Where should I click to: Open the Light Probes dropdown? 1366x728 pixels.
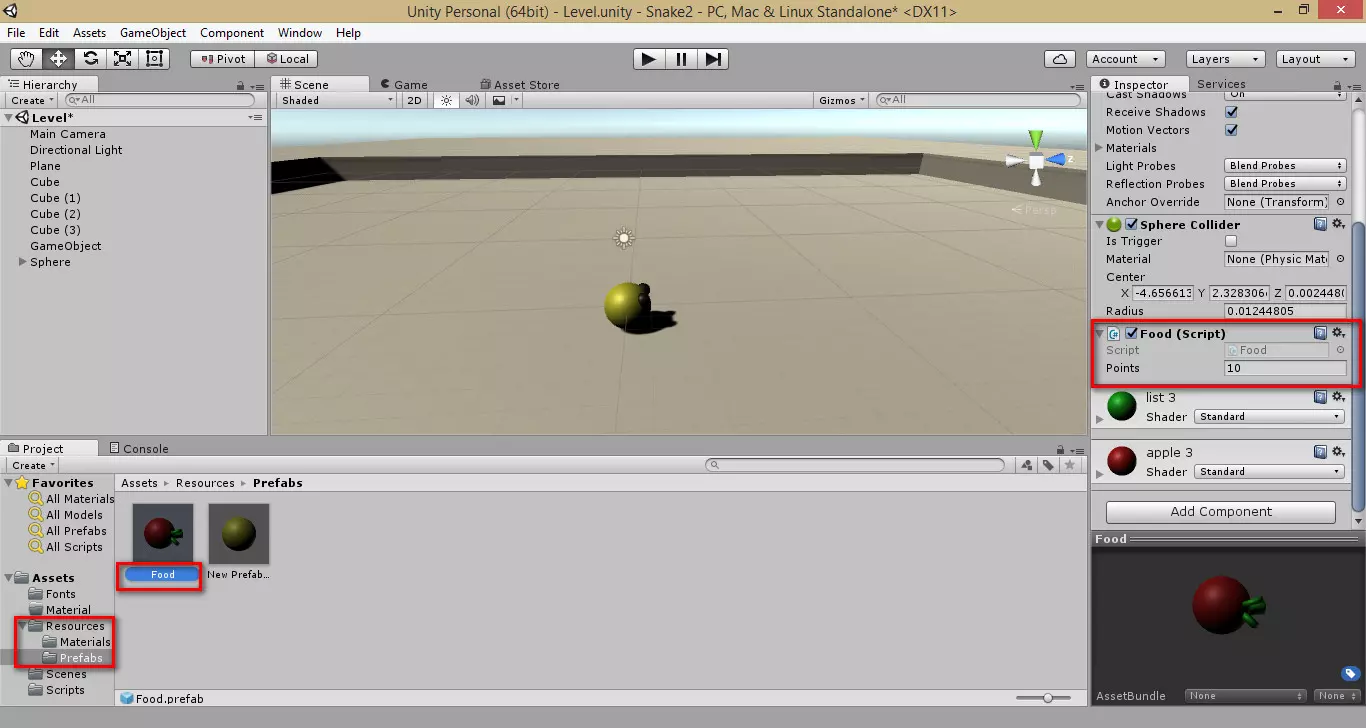(1285, 166)
